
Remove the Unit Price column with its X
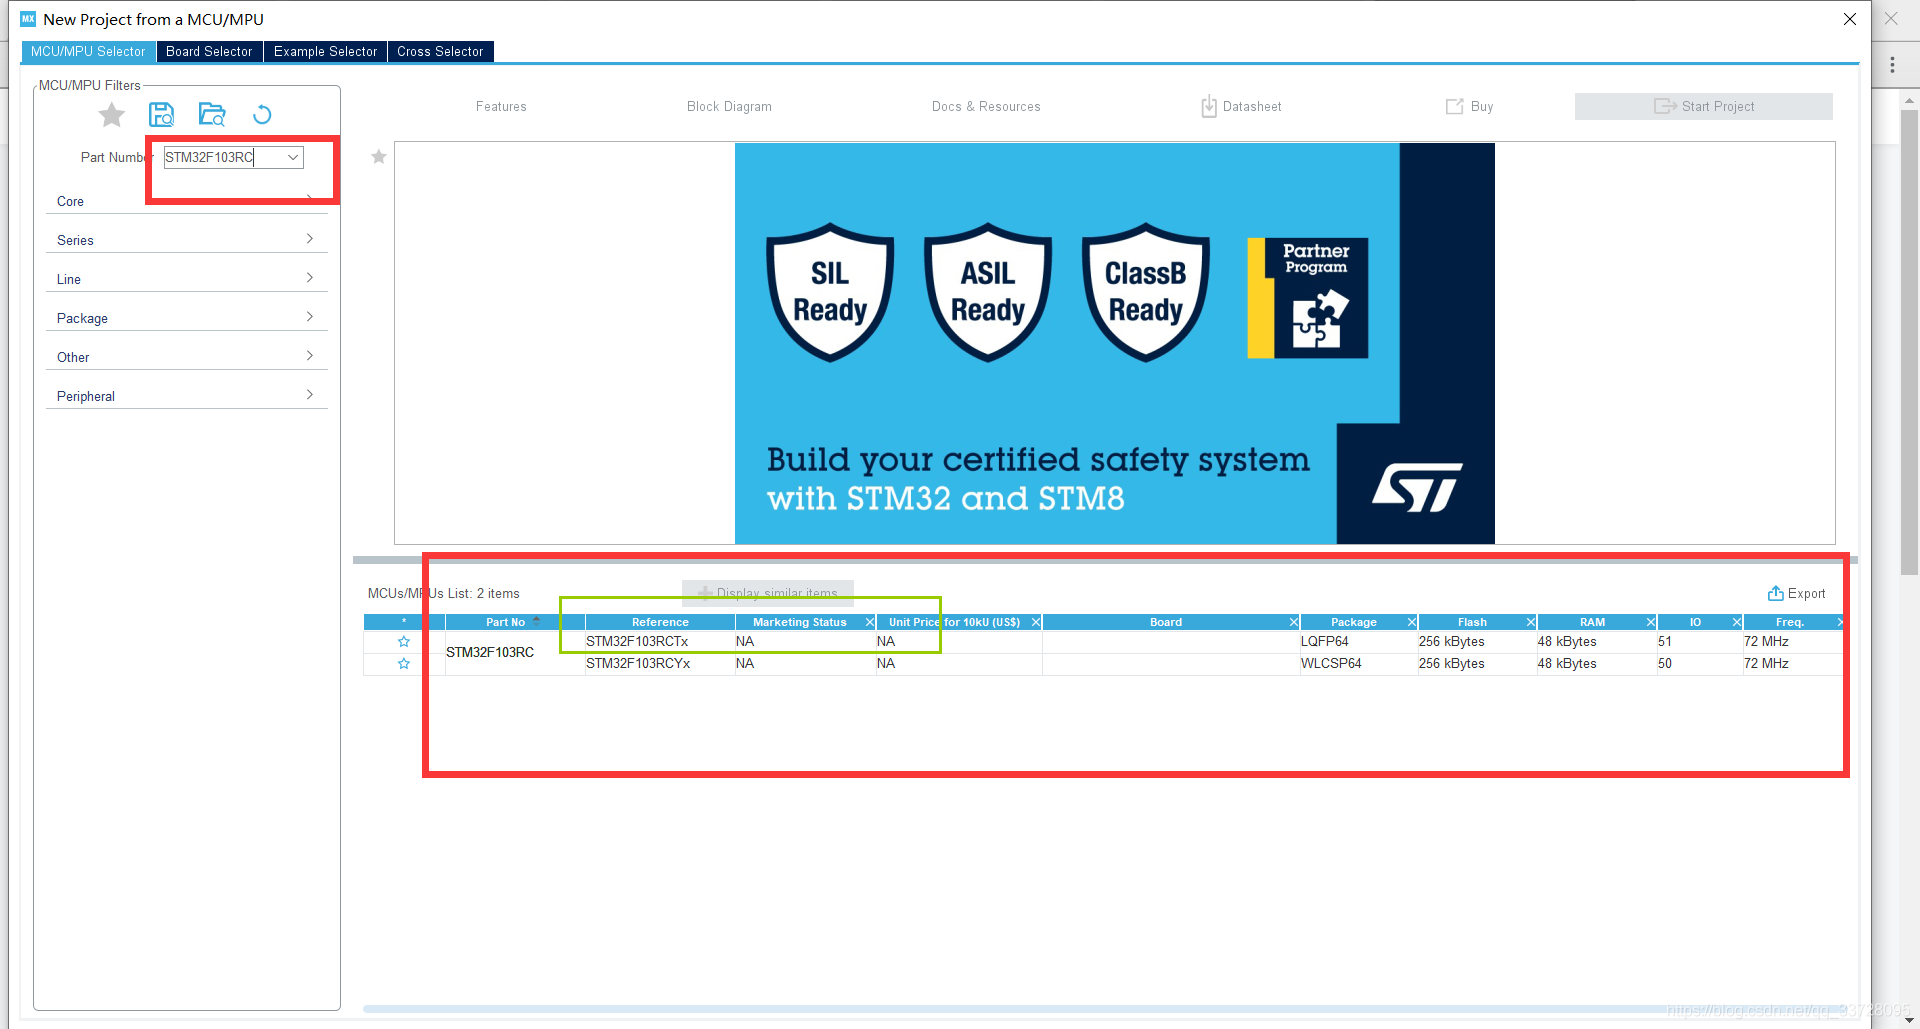pos(1036,622)
